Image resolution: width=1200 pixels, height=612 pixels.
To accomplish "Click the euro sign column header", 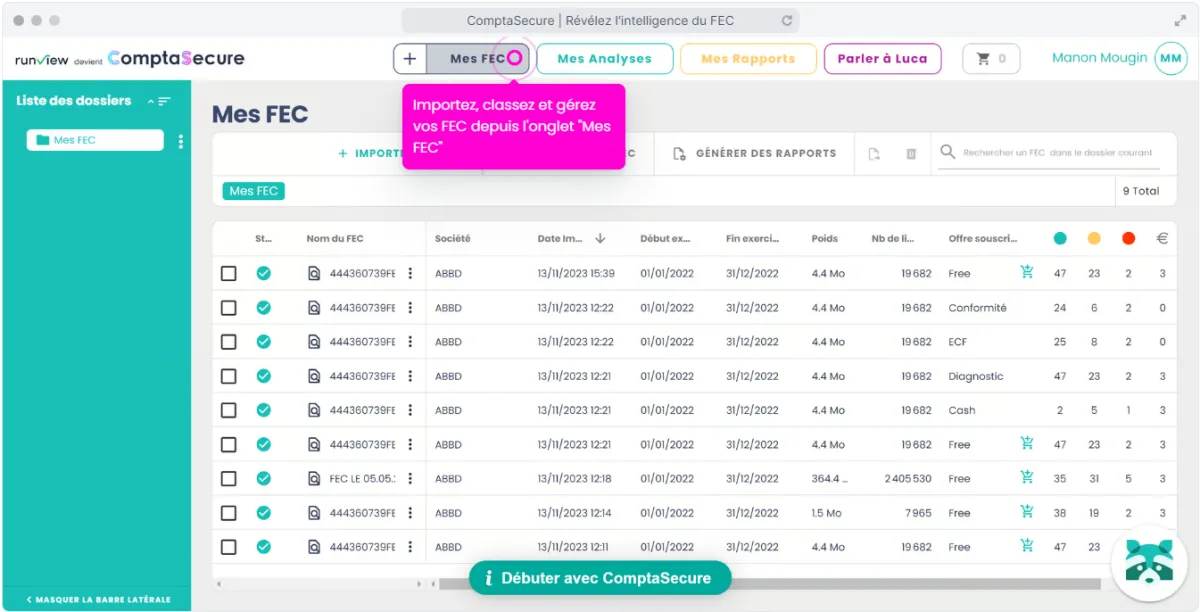I will click(1162, 238).
